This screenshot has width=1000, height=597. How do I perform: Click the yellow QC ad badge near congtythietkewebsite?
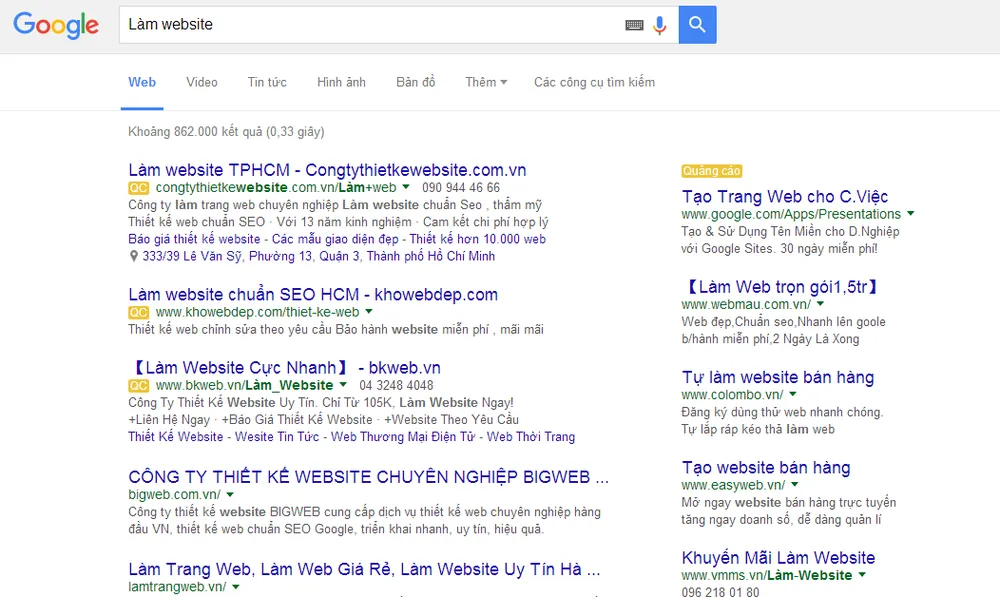138,187
